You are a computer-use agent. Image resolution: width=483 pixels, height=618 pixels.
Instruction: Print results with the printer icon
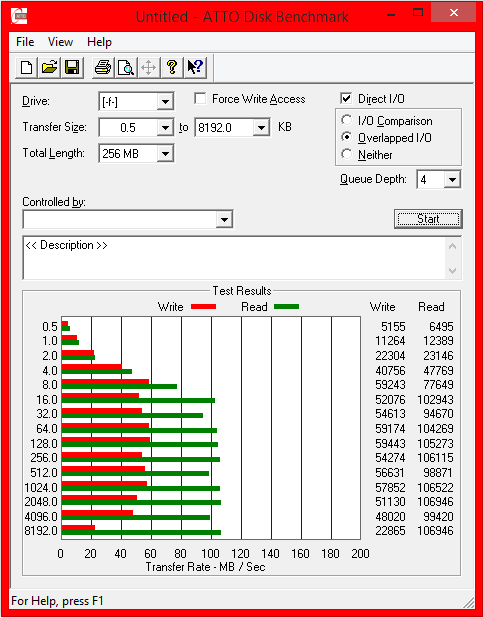tap(103, 67)
